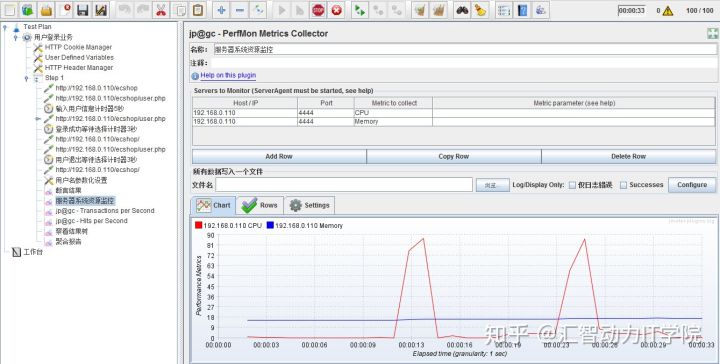720x364 pixels.
Task: Create a new test plan via toolbar
Action: [x=10, y=10]
